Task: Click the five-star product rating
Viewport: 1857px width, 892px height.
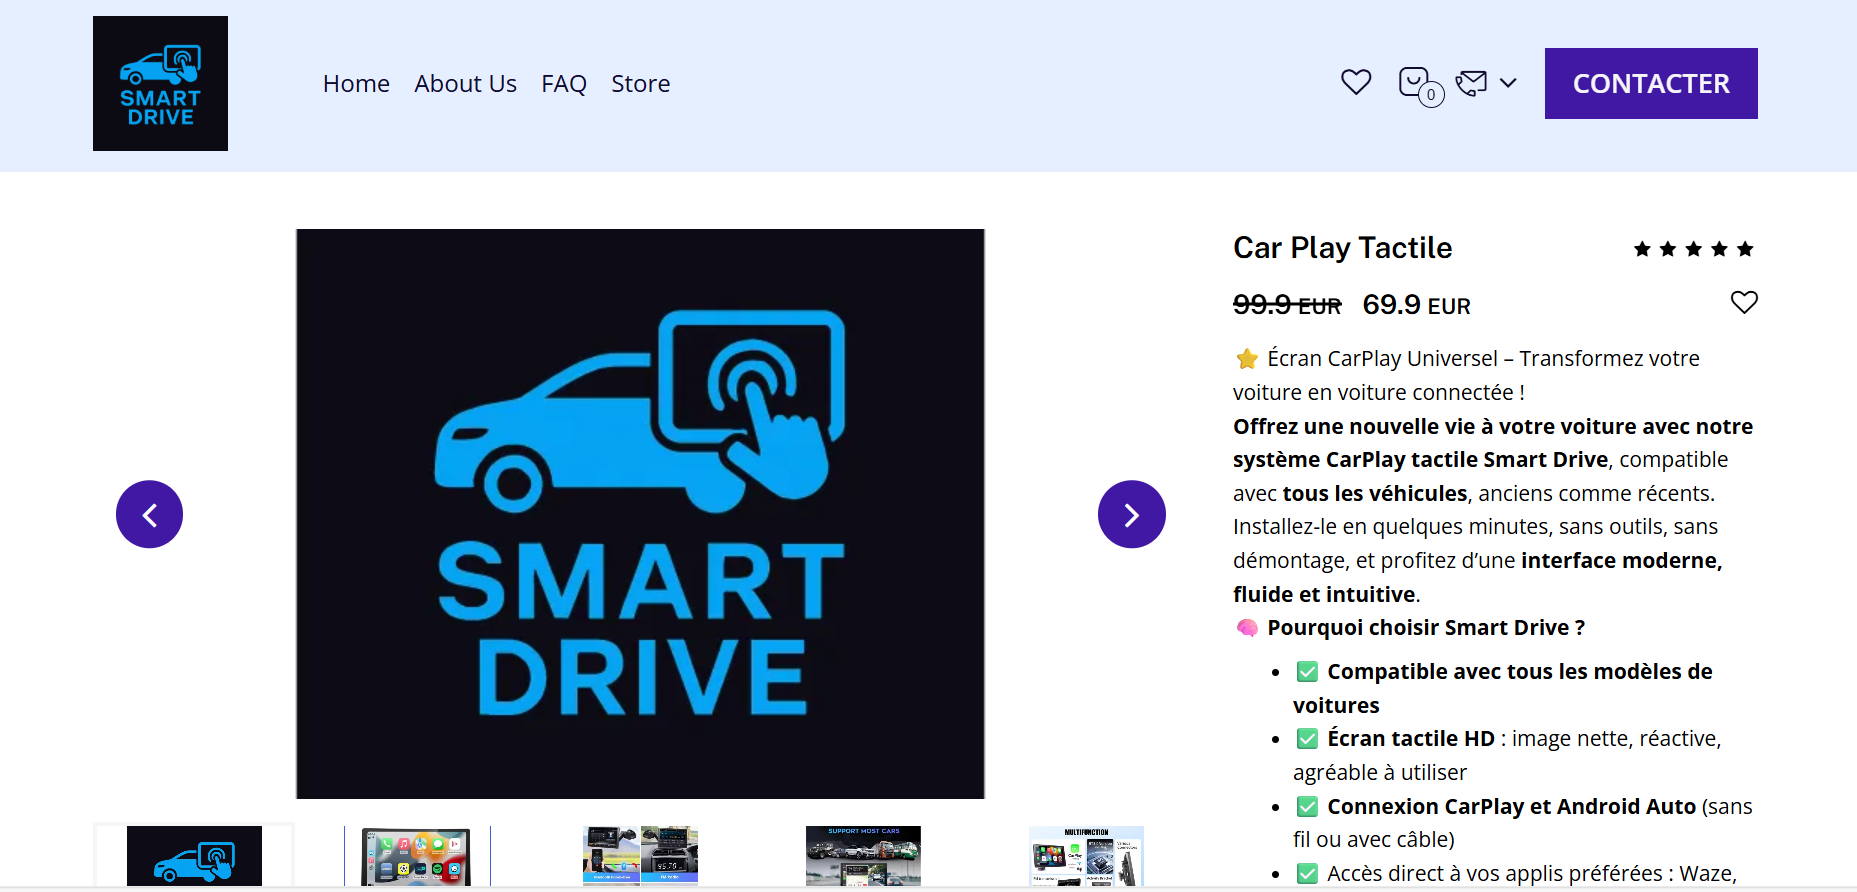Action: (x=1692, y=249)
